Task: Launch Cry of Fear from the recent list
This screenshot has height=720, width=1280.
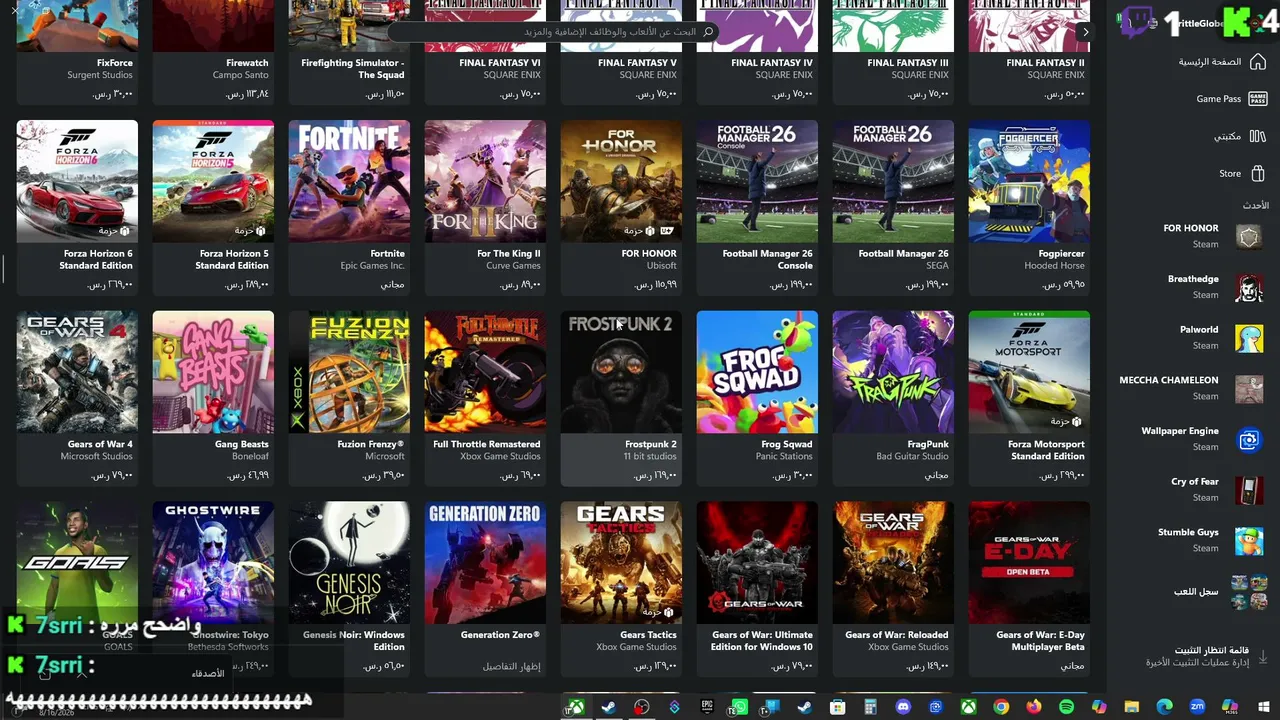Action: coord(1215,489)
